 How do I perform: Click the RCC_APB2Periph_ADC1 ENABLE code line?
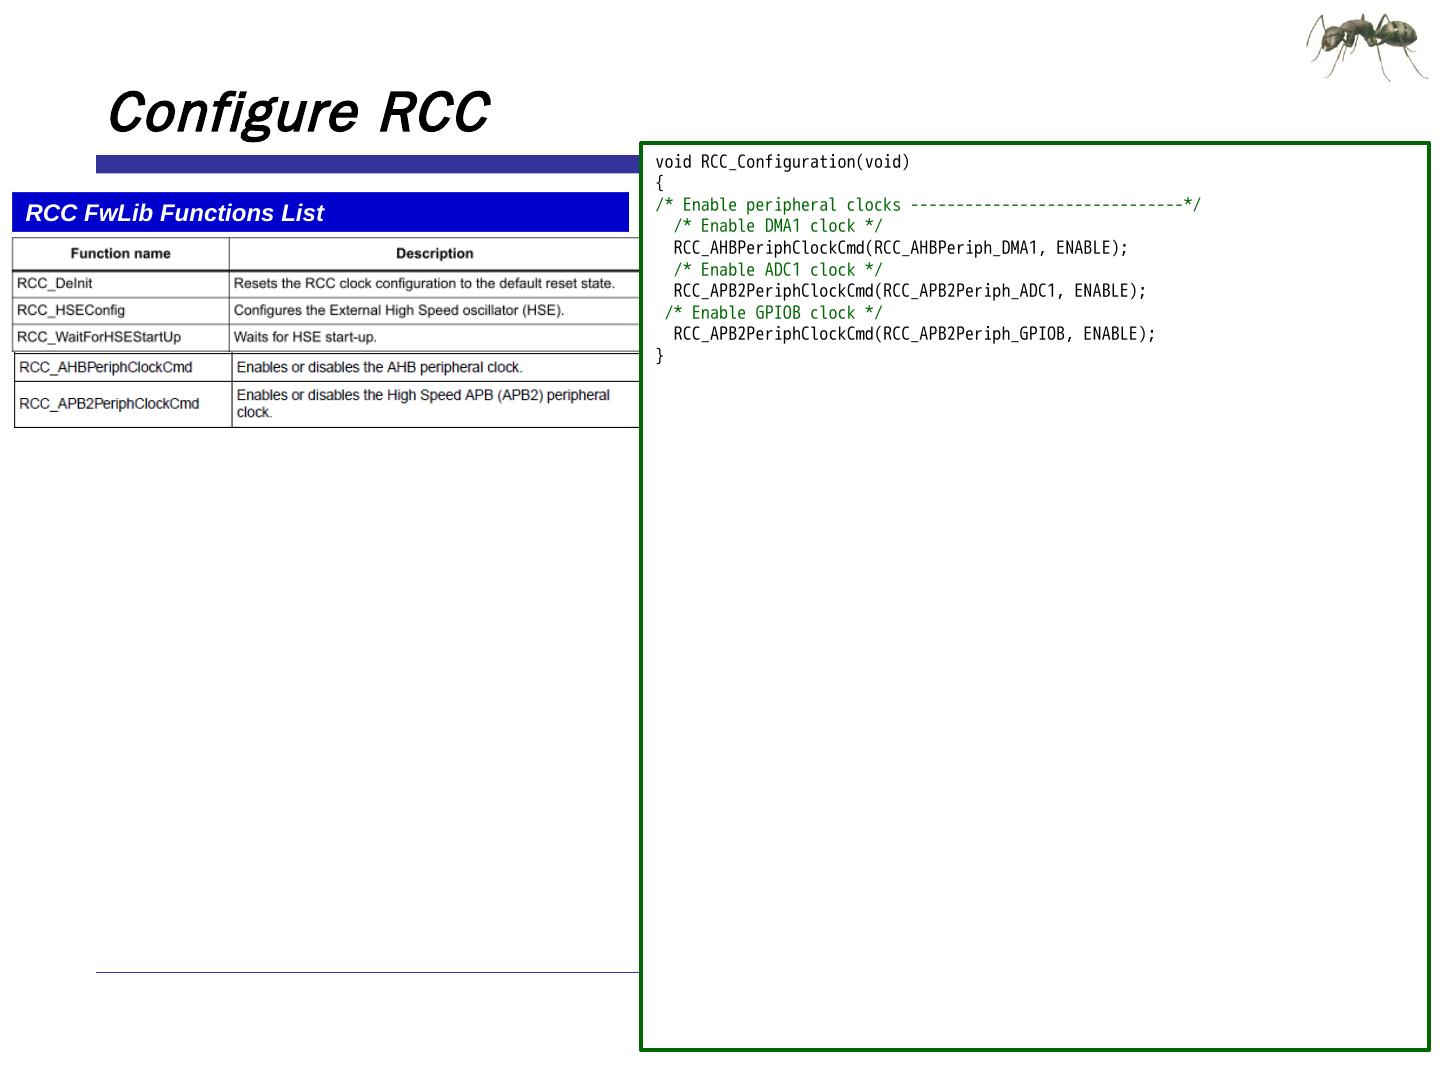pos(910,291)
